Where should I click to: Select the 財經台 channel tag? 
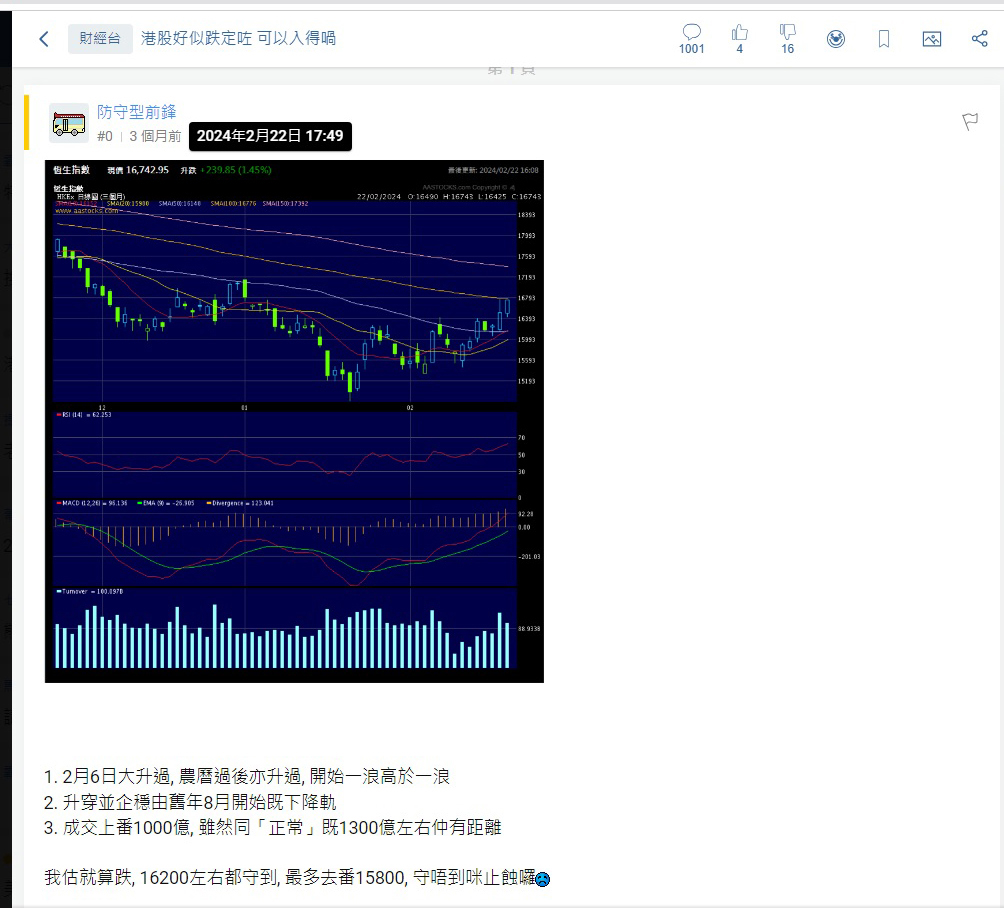coord(99,38)
